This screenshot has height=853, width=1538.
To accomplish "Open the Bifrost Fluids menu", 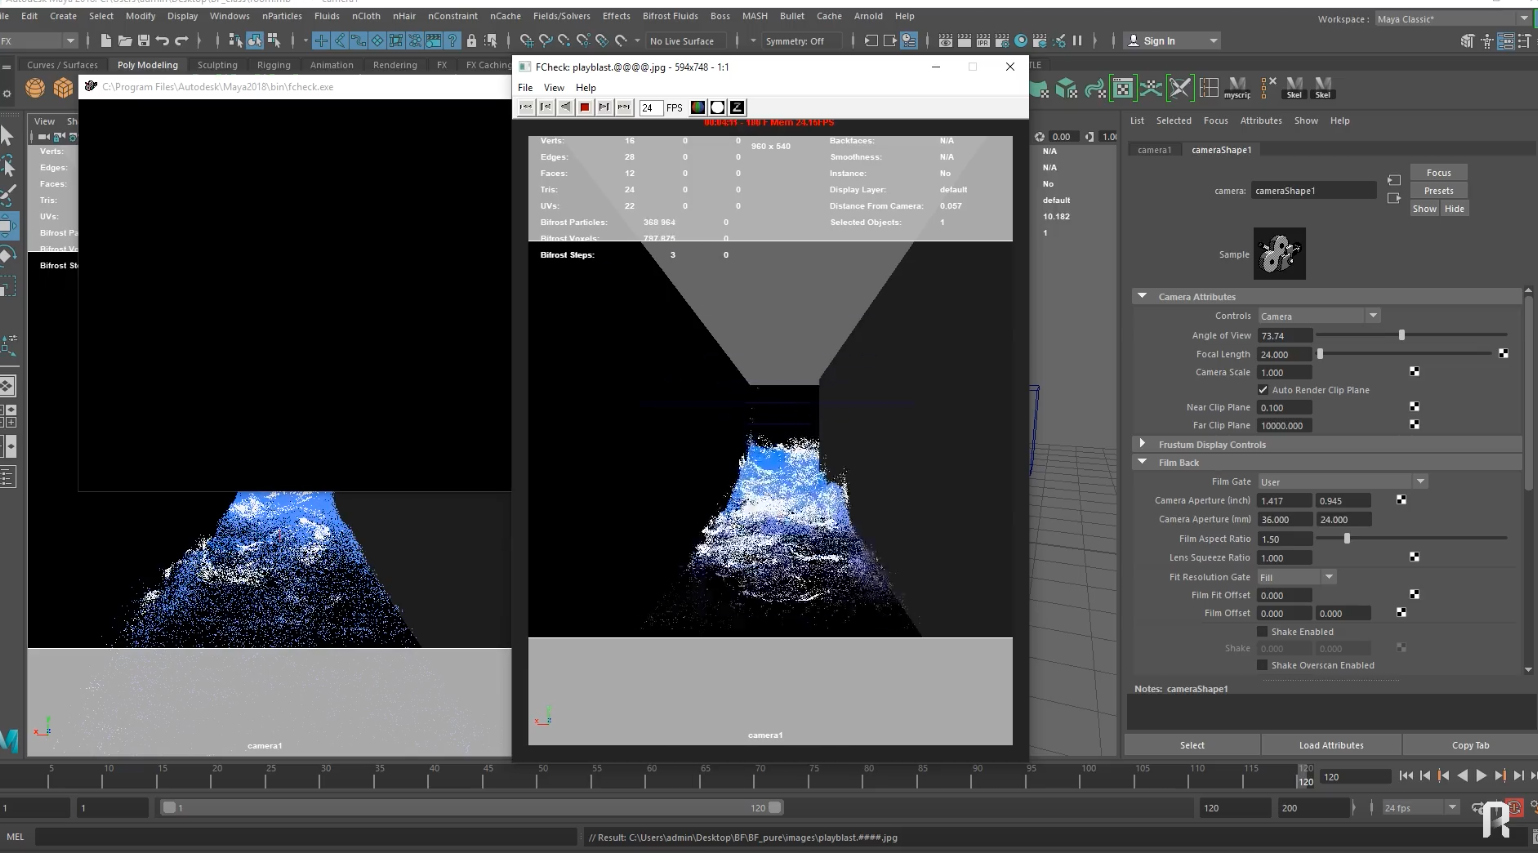I will [670, 16].
